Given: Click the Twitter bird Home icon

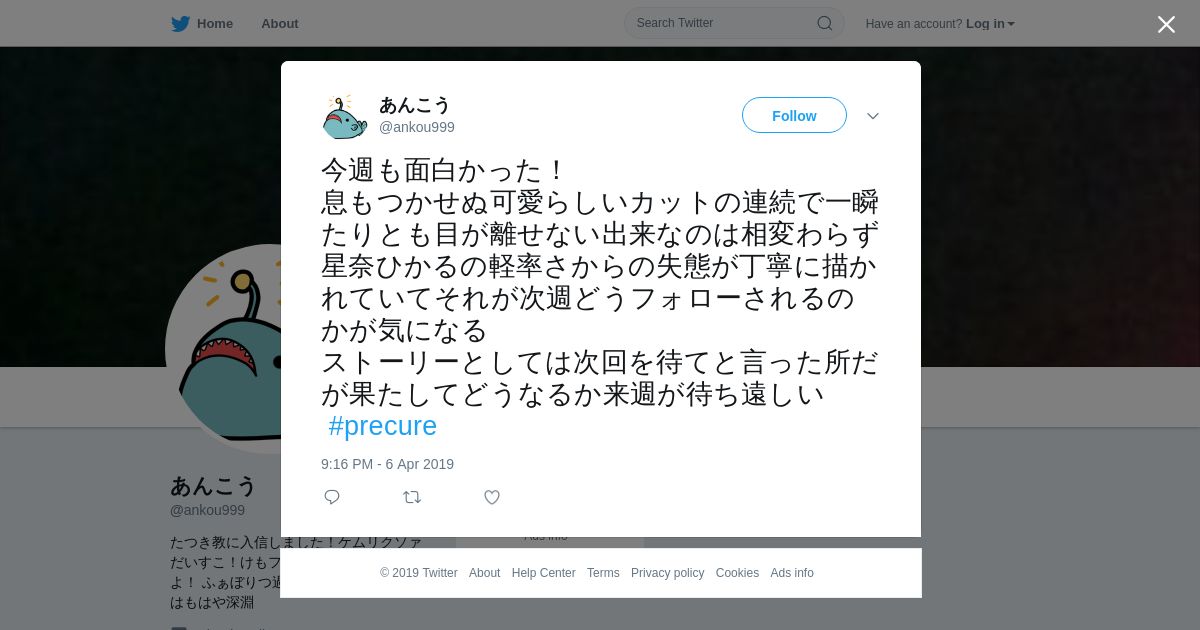Looking at the screenshot, I should [180, 24].
